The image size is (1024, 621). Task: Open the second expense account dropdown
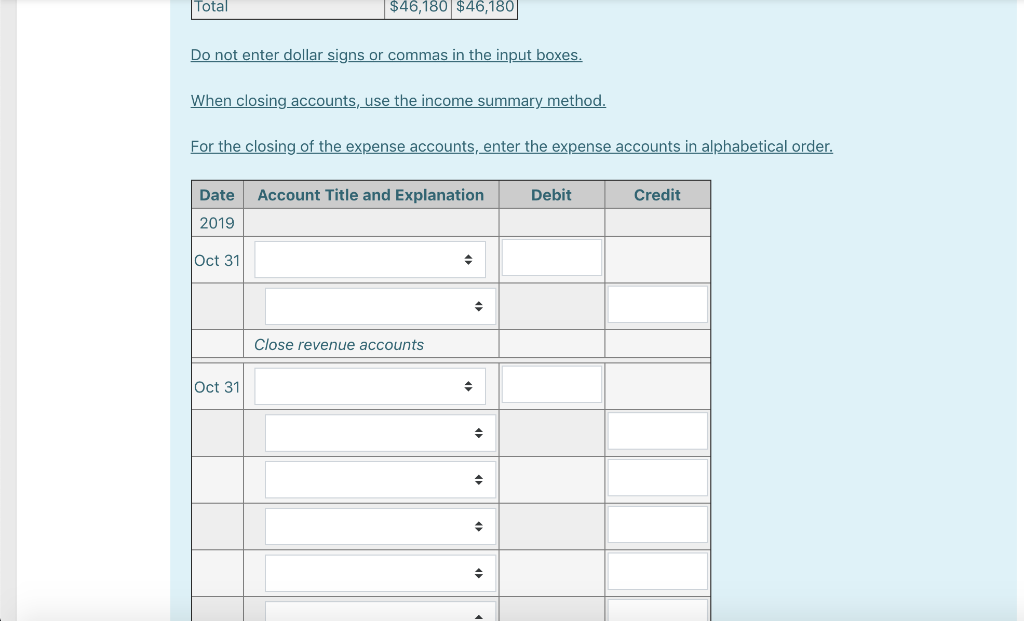380,431
